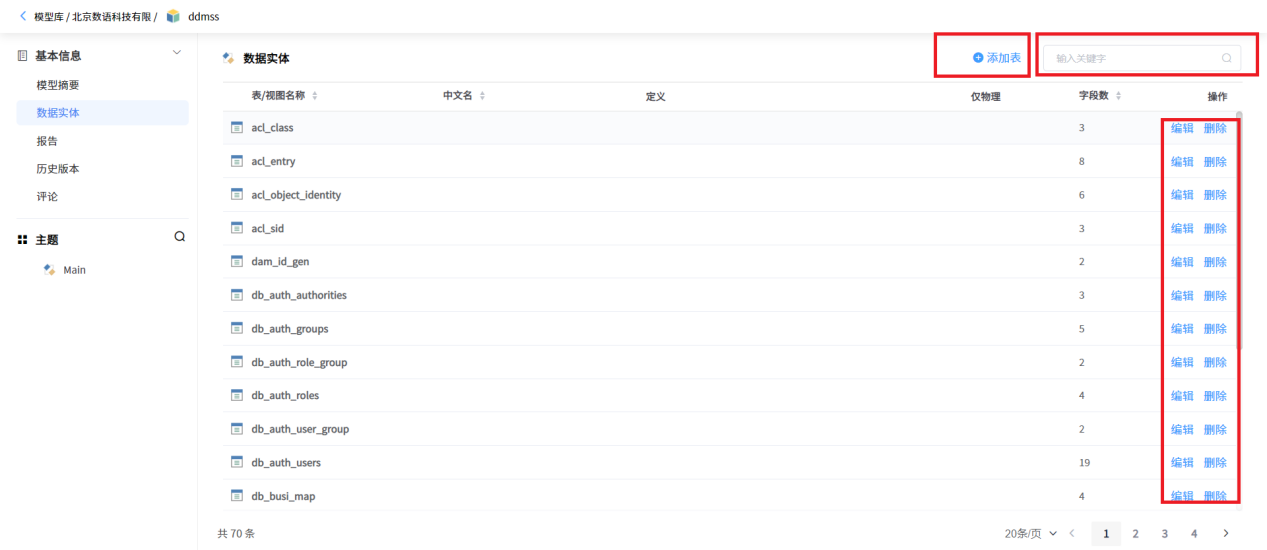Click the sort arrows on 字段数 column
The width and height of the screenshot is (1267, 550).
1118,96
